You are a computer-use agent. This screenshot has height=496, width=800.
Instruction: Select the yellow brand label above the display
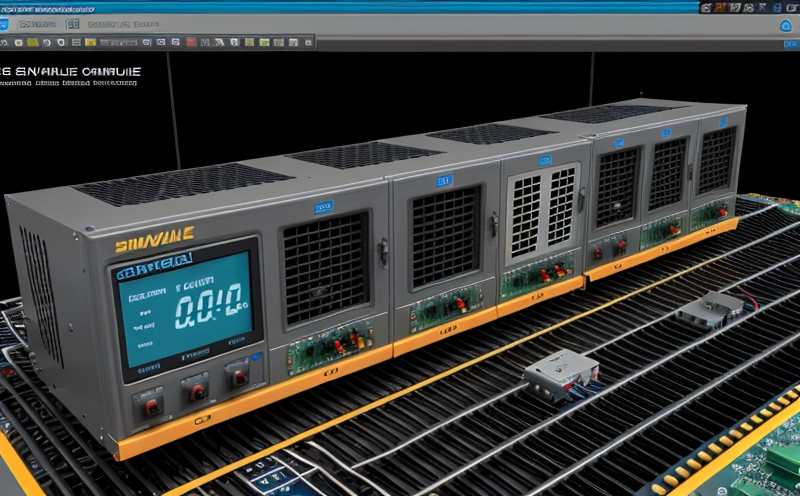[x=154, y=240]
